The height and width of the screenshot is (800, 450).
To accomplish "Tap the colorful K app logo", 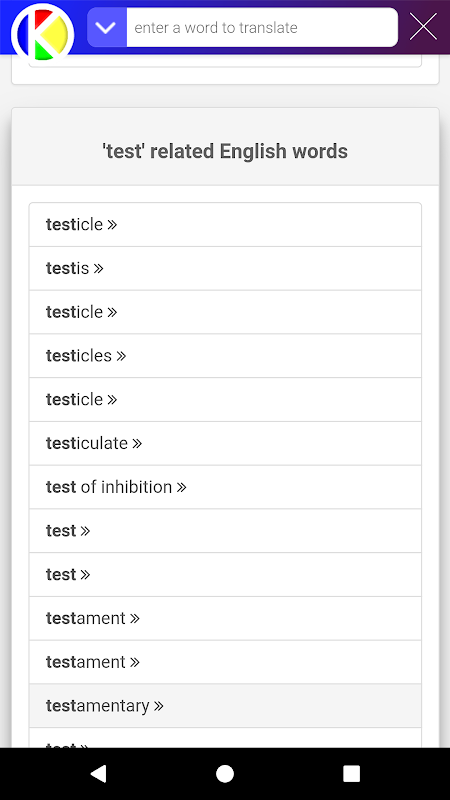I will point(43,35).
